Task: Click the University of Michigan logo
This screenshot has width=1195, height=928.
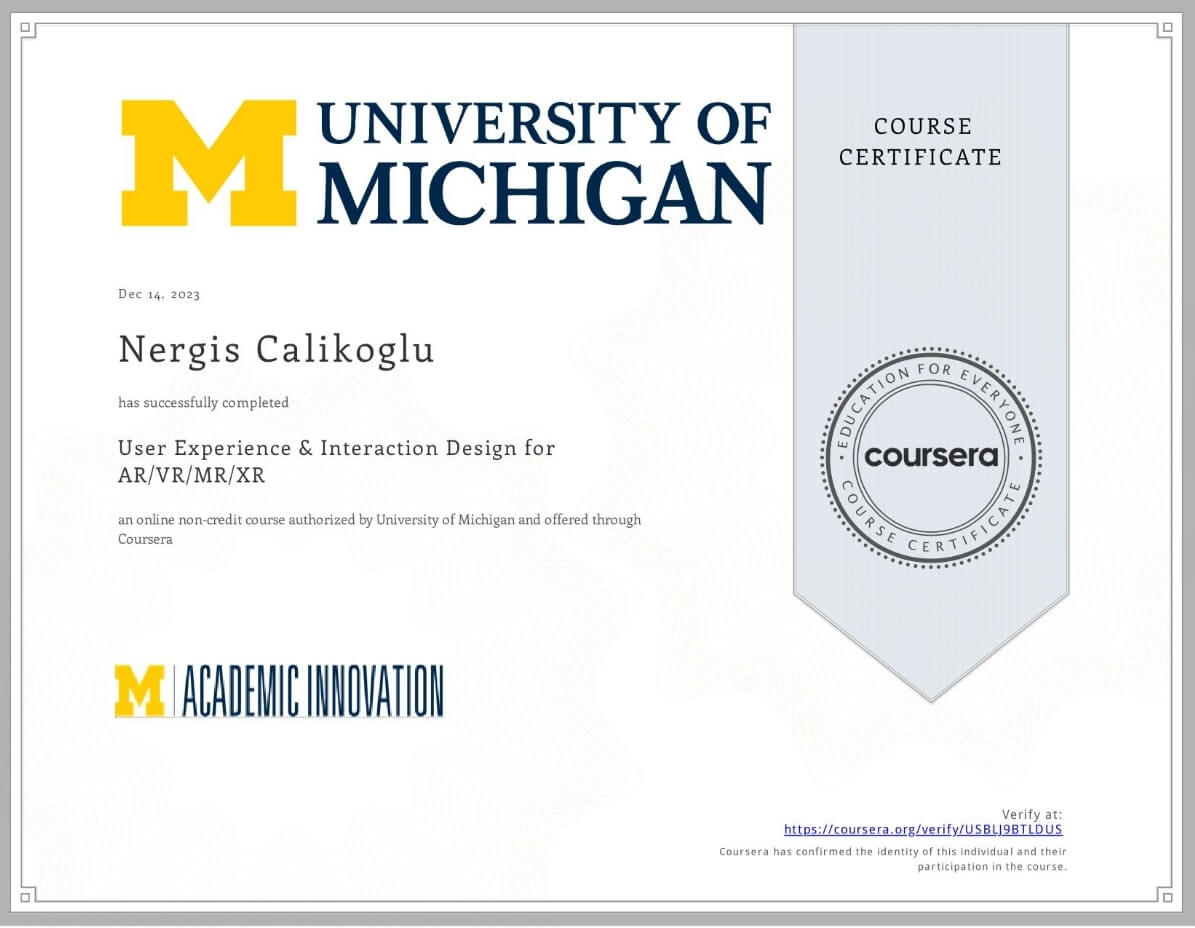Action: 446,162
